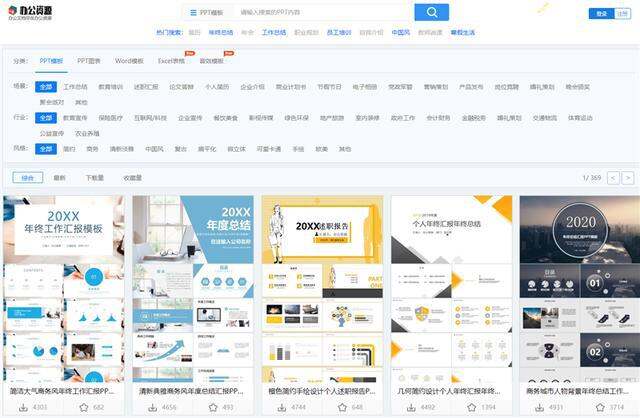
Task: Favorite star under second template card
Action: click(213, 407)
